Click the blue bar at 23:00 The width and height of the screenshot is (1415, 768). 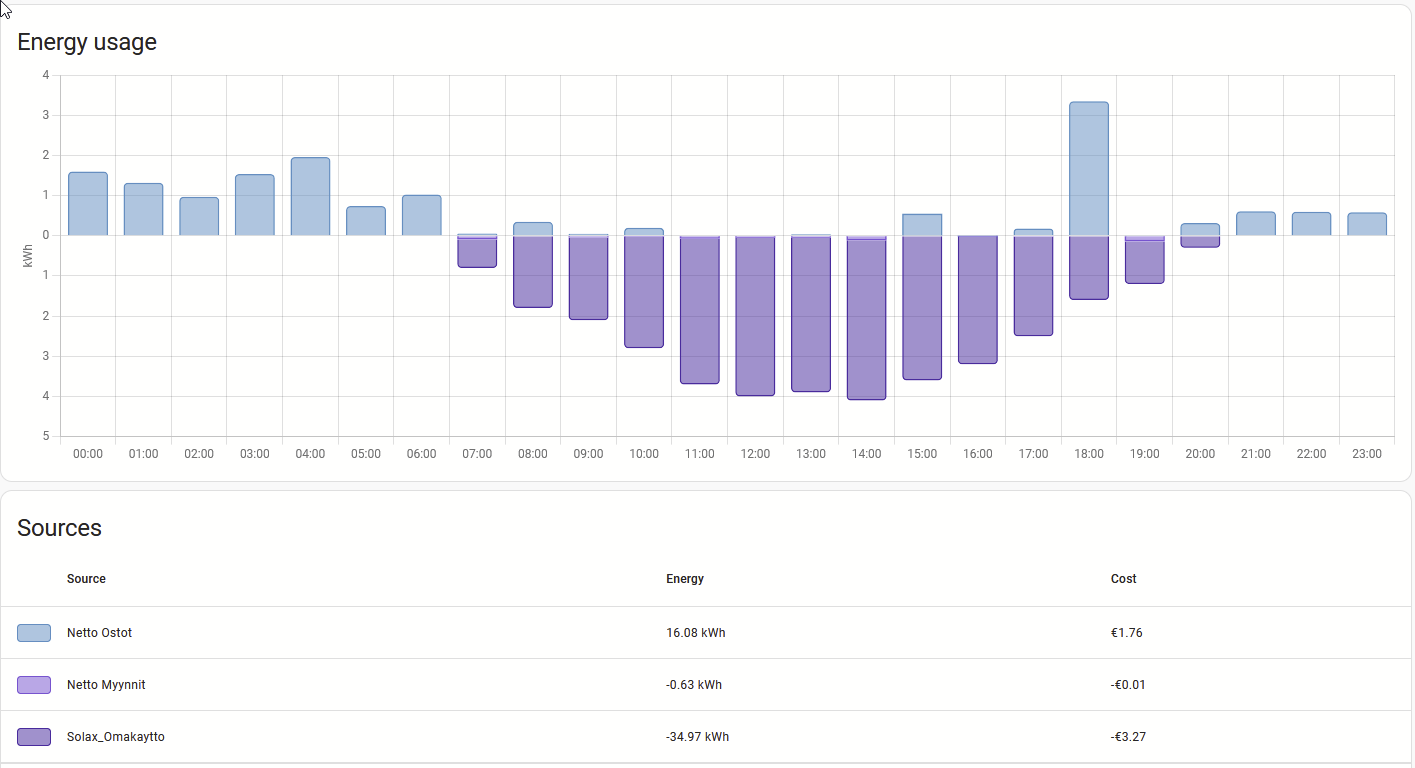1366,224
